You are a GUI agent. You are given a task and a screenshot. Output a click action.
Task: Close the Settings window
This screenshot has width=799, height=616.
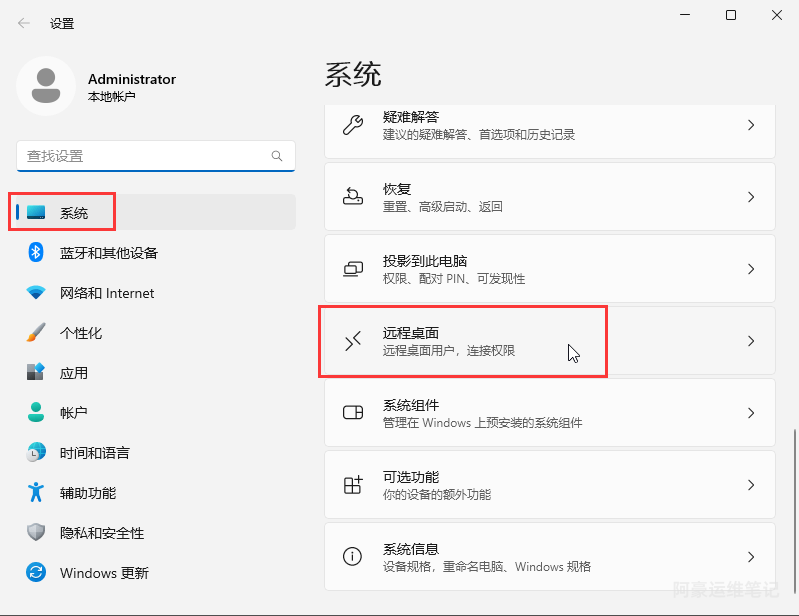click(777, 15)
